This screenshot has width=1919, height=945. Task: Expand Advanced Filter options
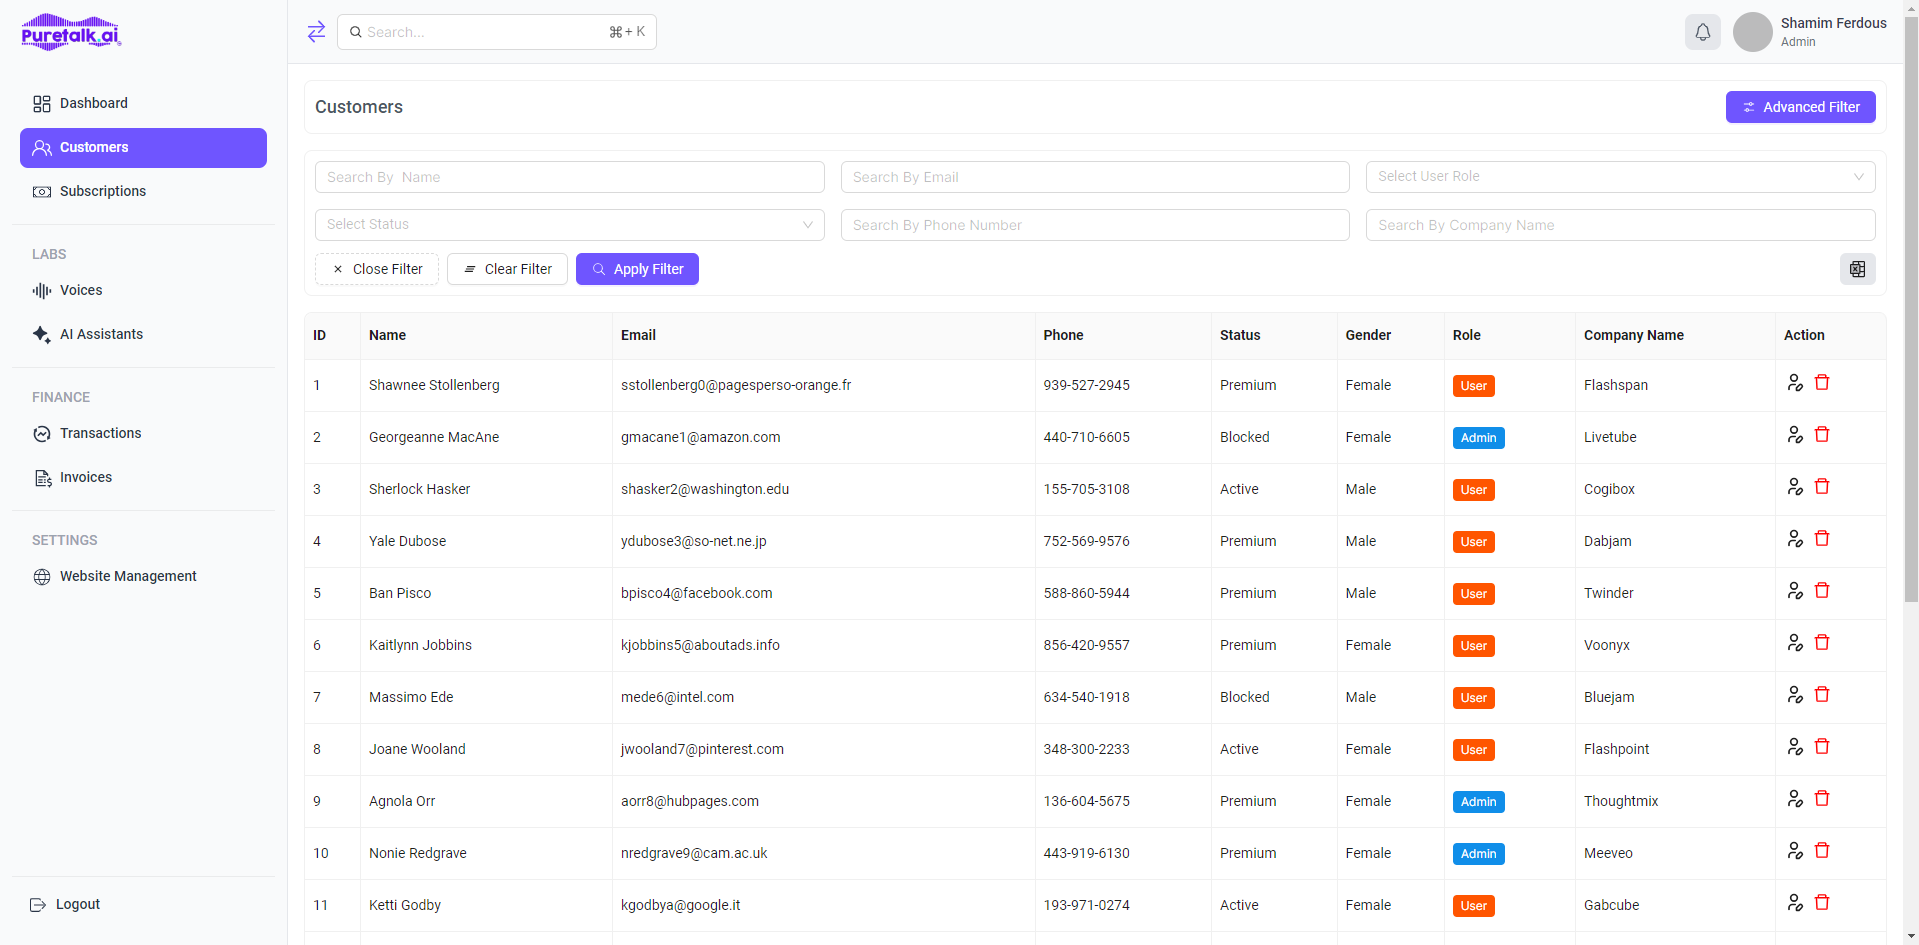pyautogui.click(x=1799, y=107)
